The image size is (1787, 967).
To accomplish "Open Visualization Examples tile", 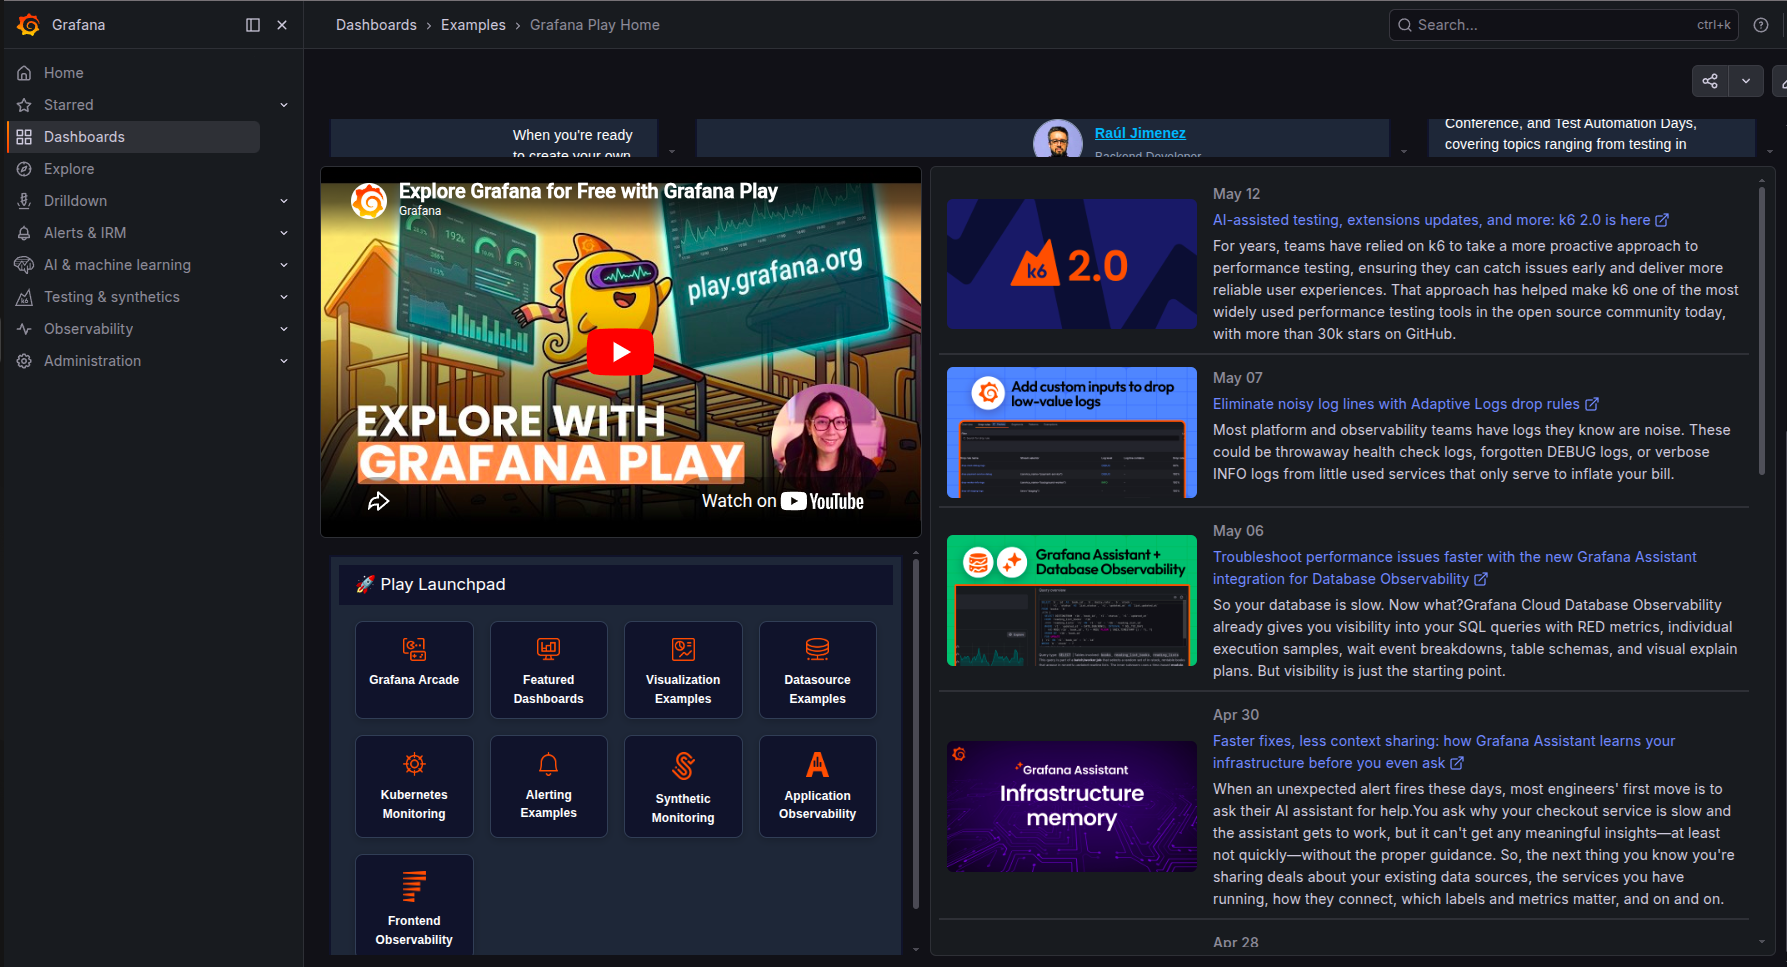I will [x=683, y=670].
